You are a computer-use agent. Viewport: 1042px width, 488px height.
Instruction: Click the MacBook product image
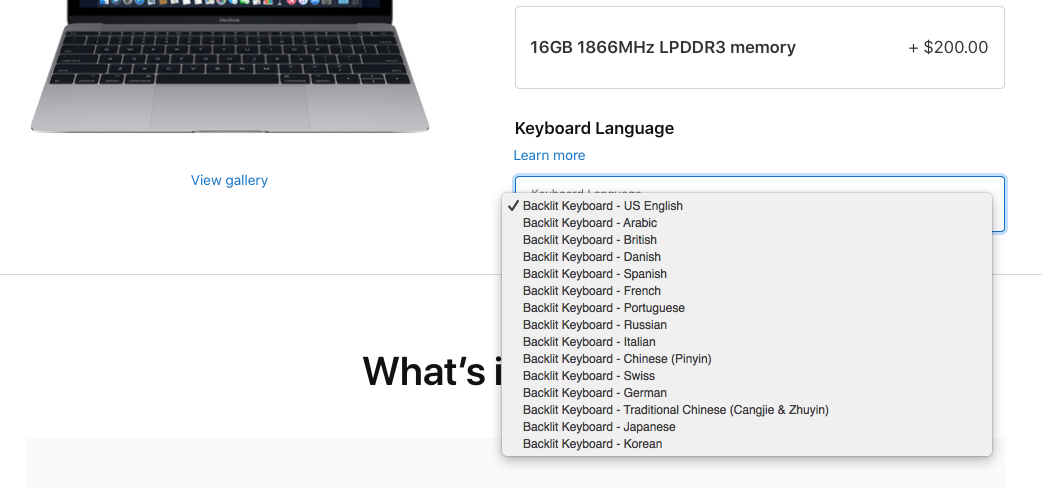tap(230, 66)
